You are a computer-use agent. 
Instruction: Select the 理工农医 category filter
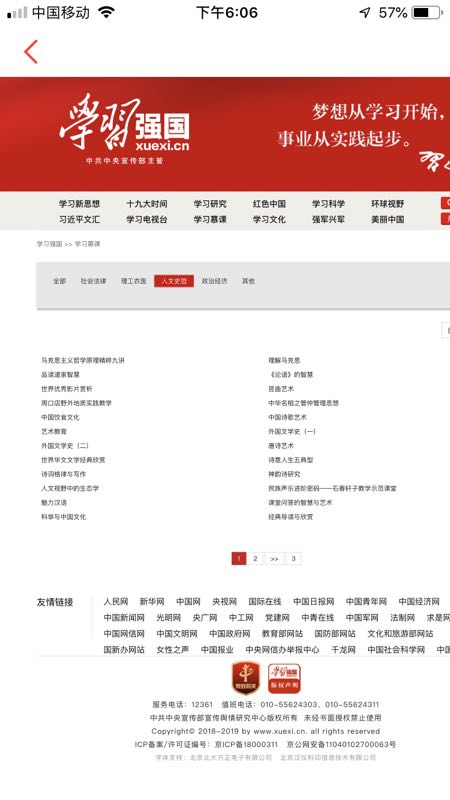tap(134, 281)
